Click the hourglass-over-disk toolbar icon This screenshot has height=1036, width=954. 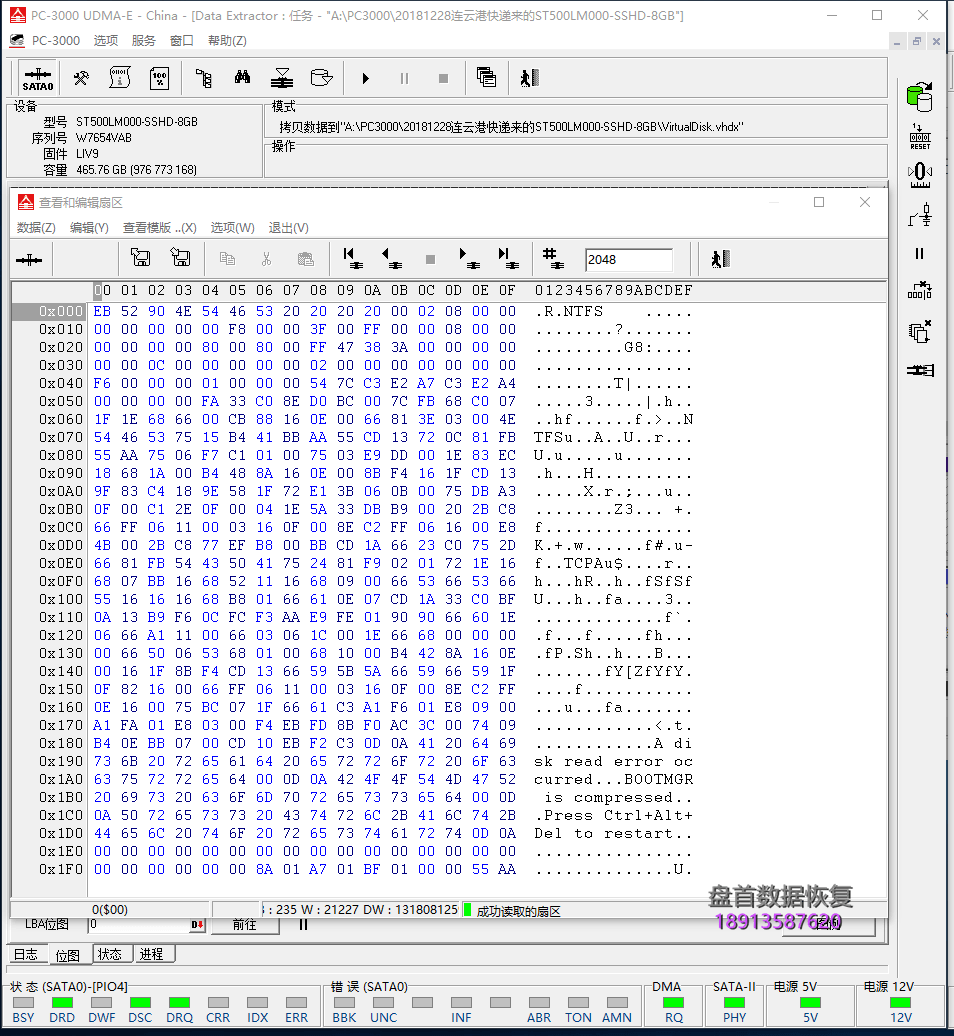pyautogui.click(x=282, y=78)
